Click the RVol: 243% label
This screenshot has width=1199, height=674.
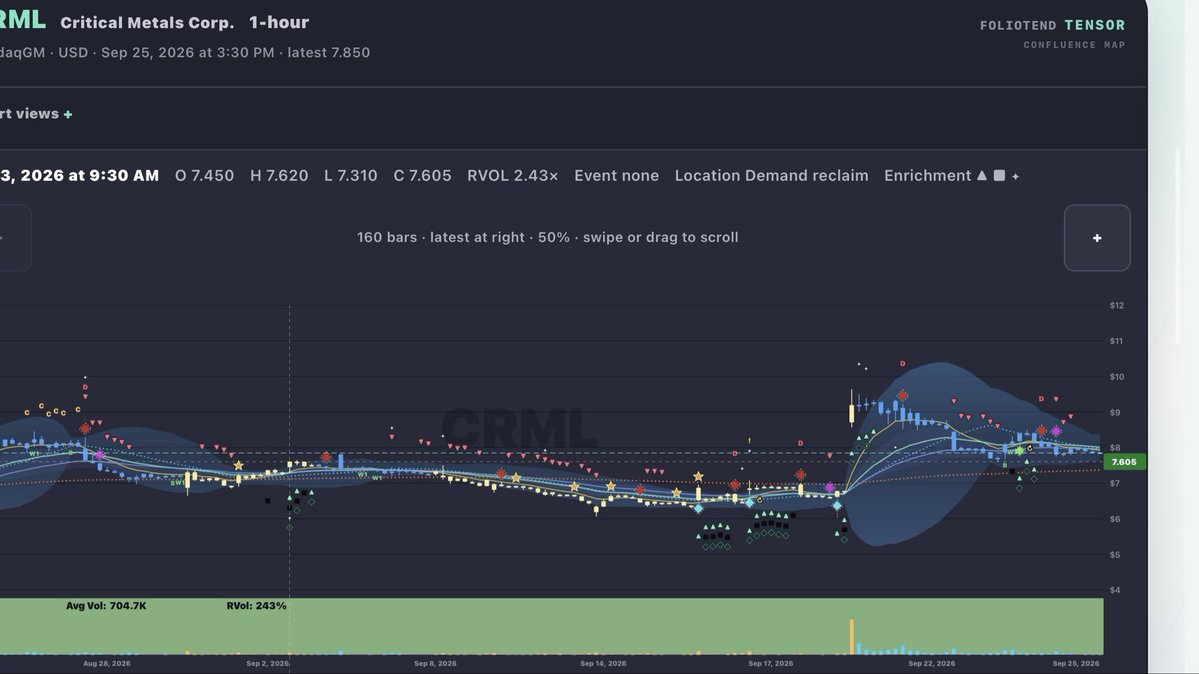[256, 605]
